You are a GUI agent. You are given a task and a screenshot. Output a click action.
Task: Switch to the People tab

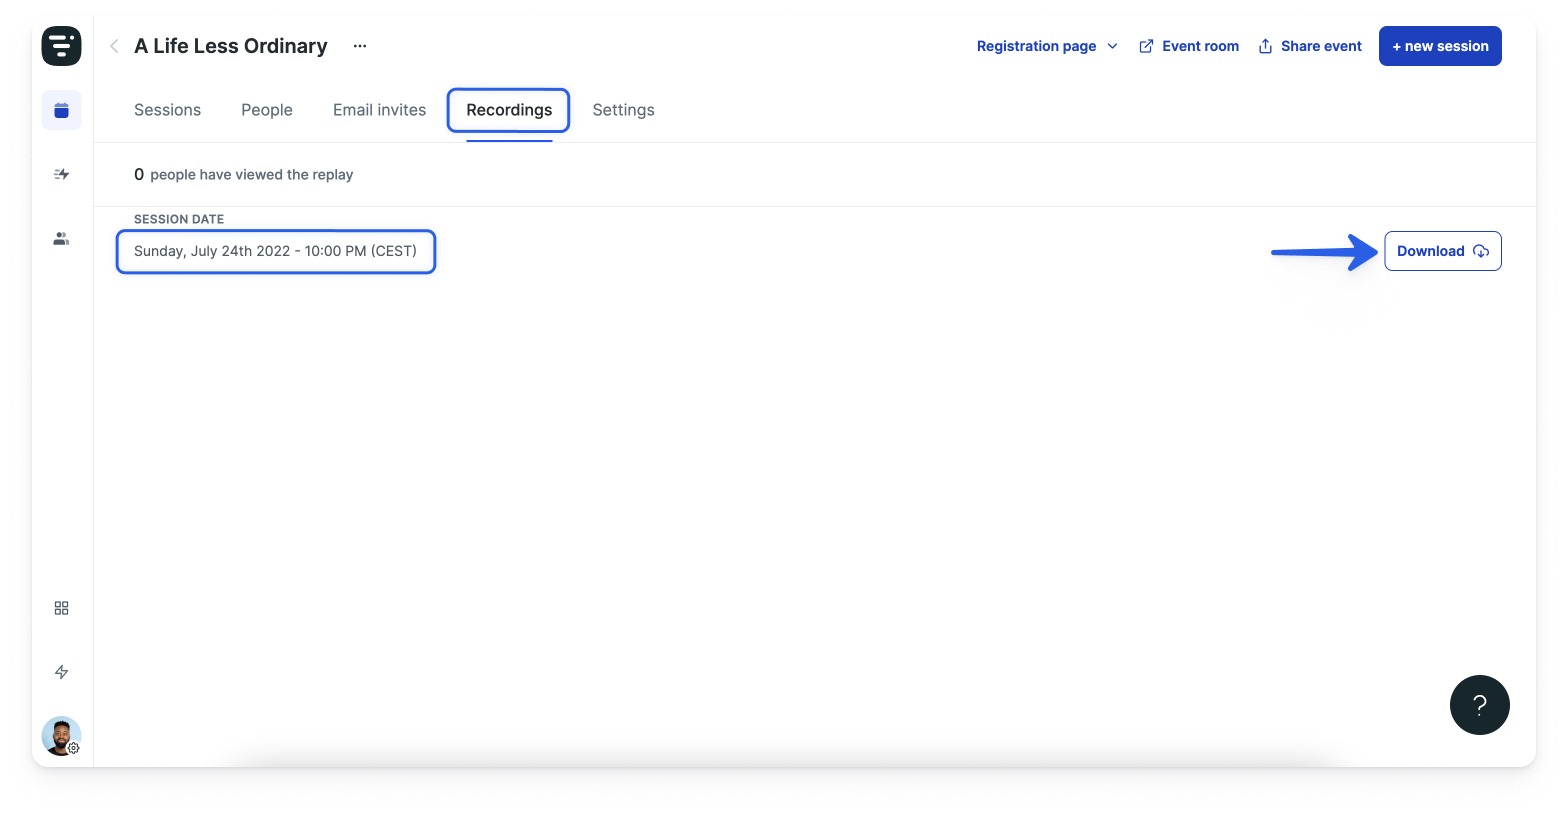point(267,110)
